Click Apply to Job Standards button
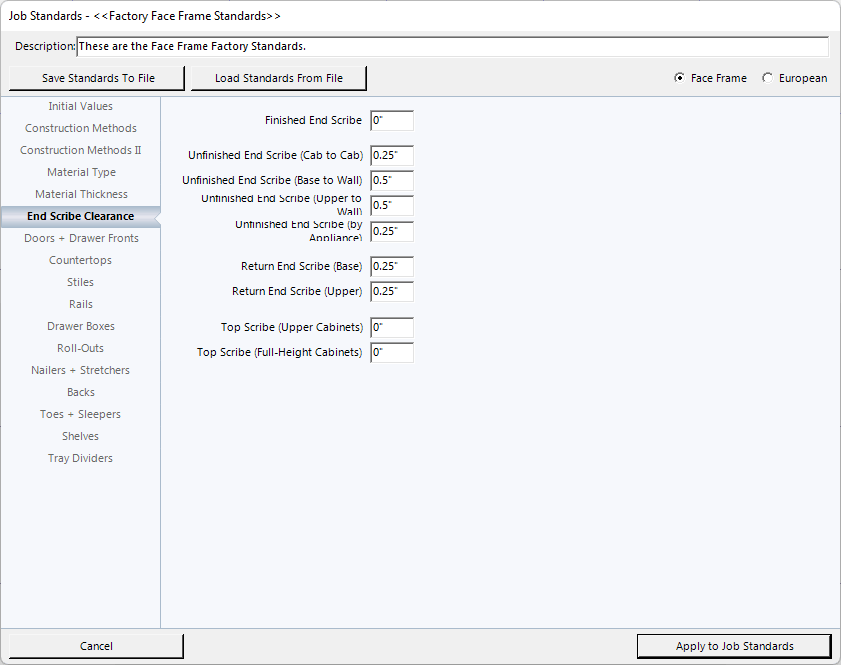This screenshot has height=665, width=841. click(734, 646)
